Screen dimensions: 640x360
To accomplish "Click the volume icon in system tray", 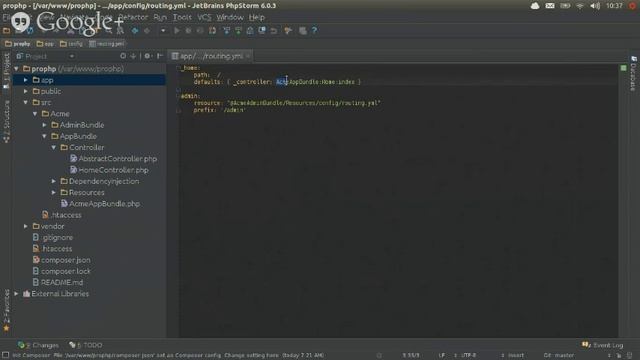I will coord(595,6).
